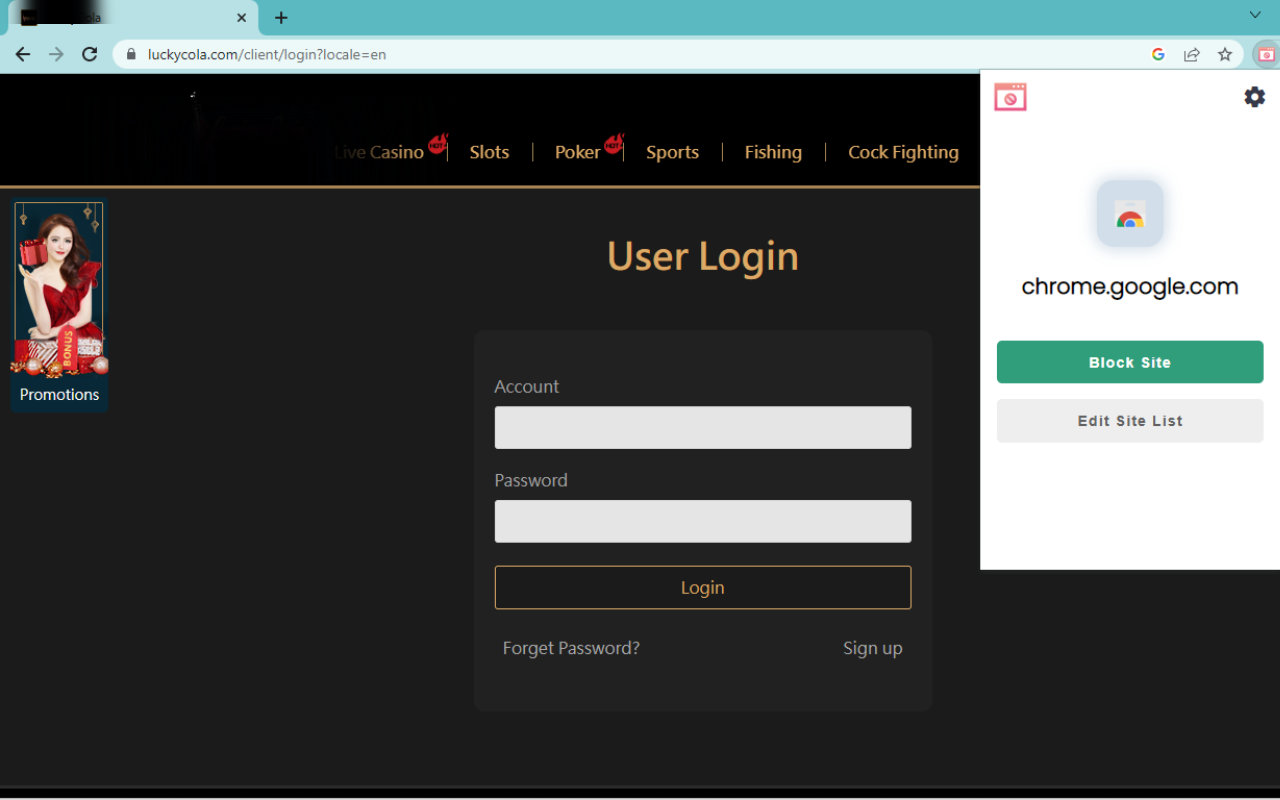Share this page using the share icon
1280x800 pixels.
(1191, 54)
